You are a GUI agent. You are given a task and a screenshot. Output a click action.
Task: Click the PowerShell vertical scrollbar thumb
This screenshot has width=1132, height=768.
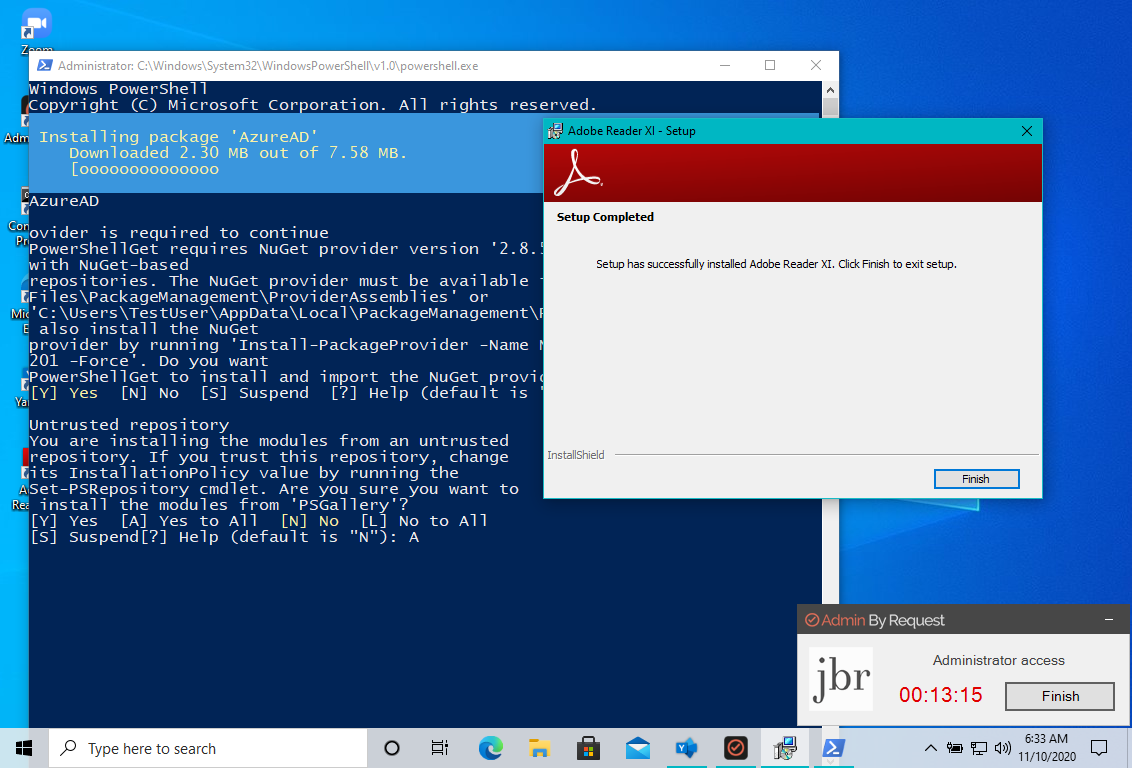click(830, 107)
